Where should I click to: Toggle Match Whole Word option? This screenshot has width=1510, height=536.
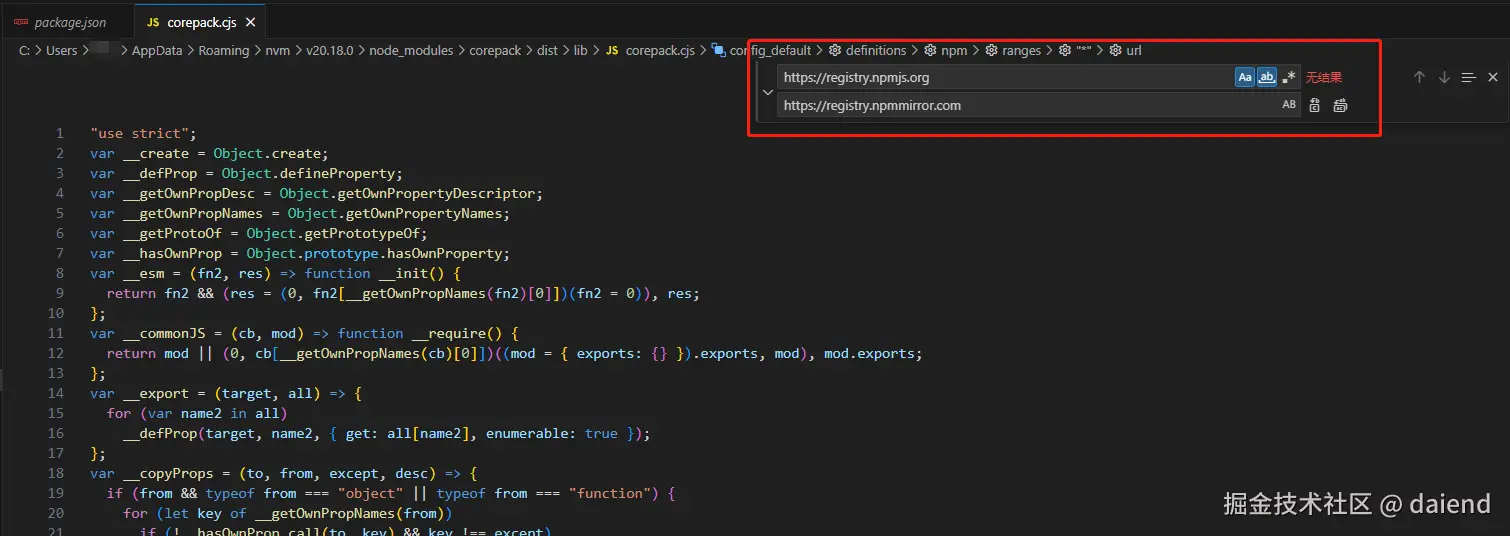[x=1267, y=77]
